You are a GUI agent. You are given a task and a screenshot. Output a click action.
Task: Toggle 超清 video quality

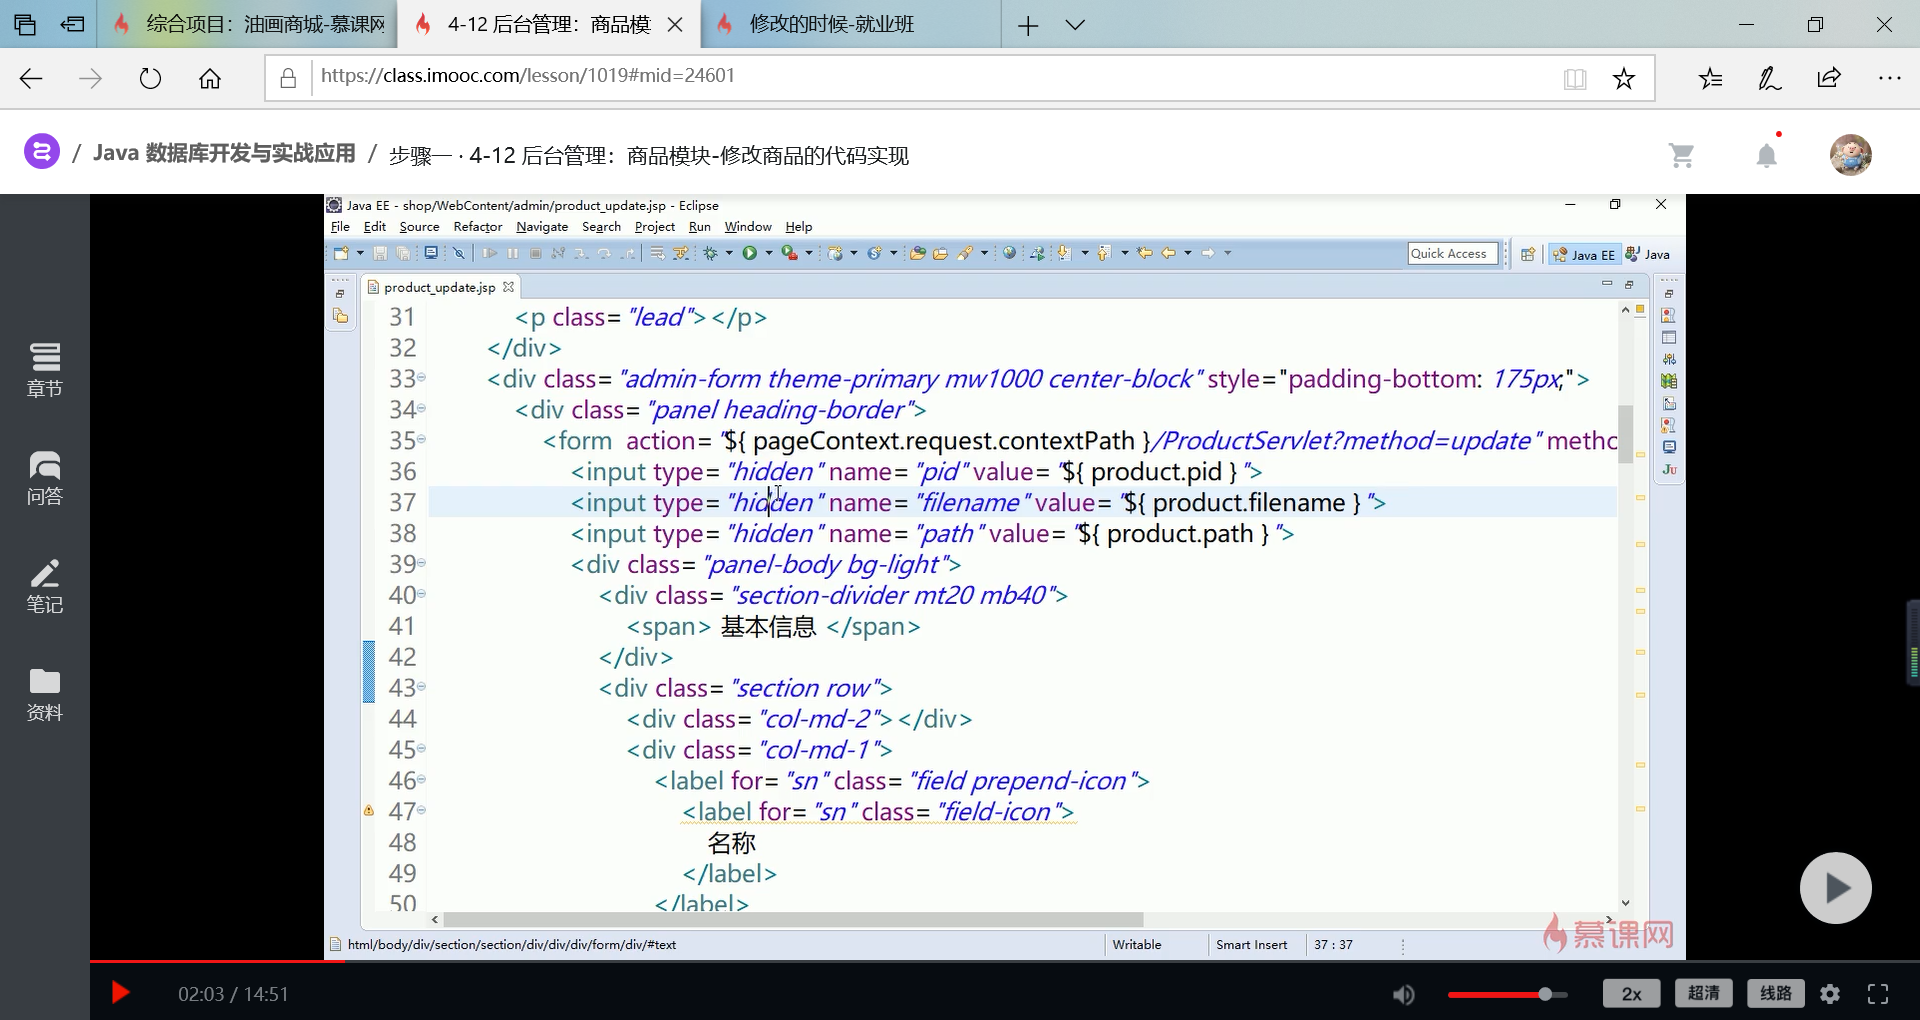click(1704, 993)
